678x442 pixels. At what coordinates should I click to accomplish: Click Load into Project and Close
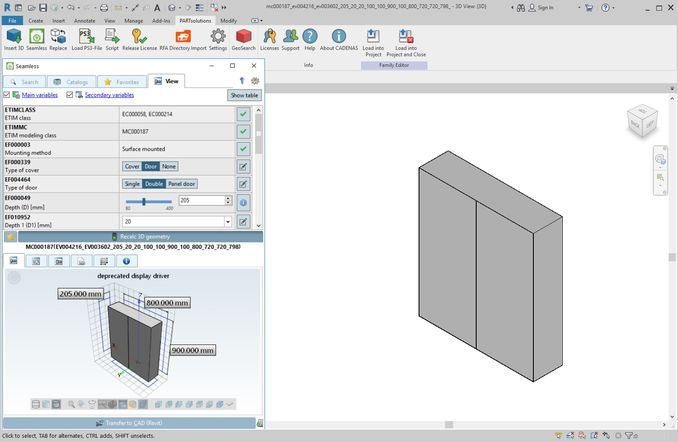coord(406,37)
